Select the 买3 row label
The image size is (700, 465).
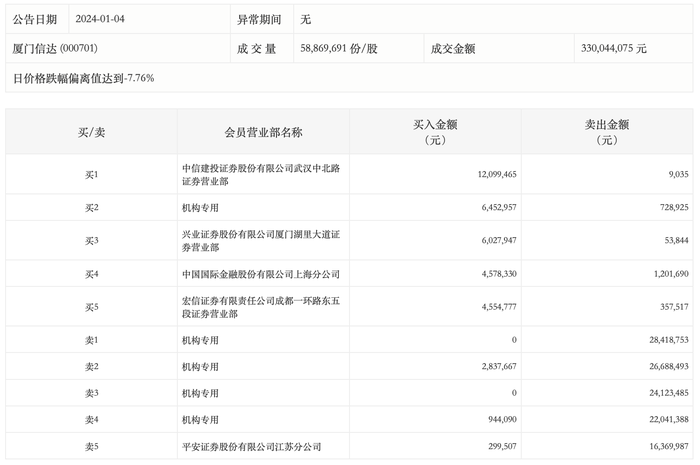coord(91,241)
